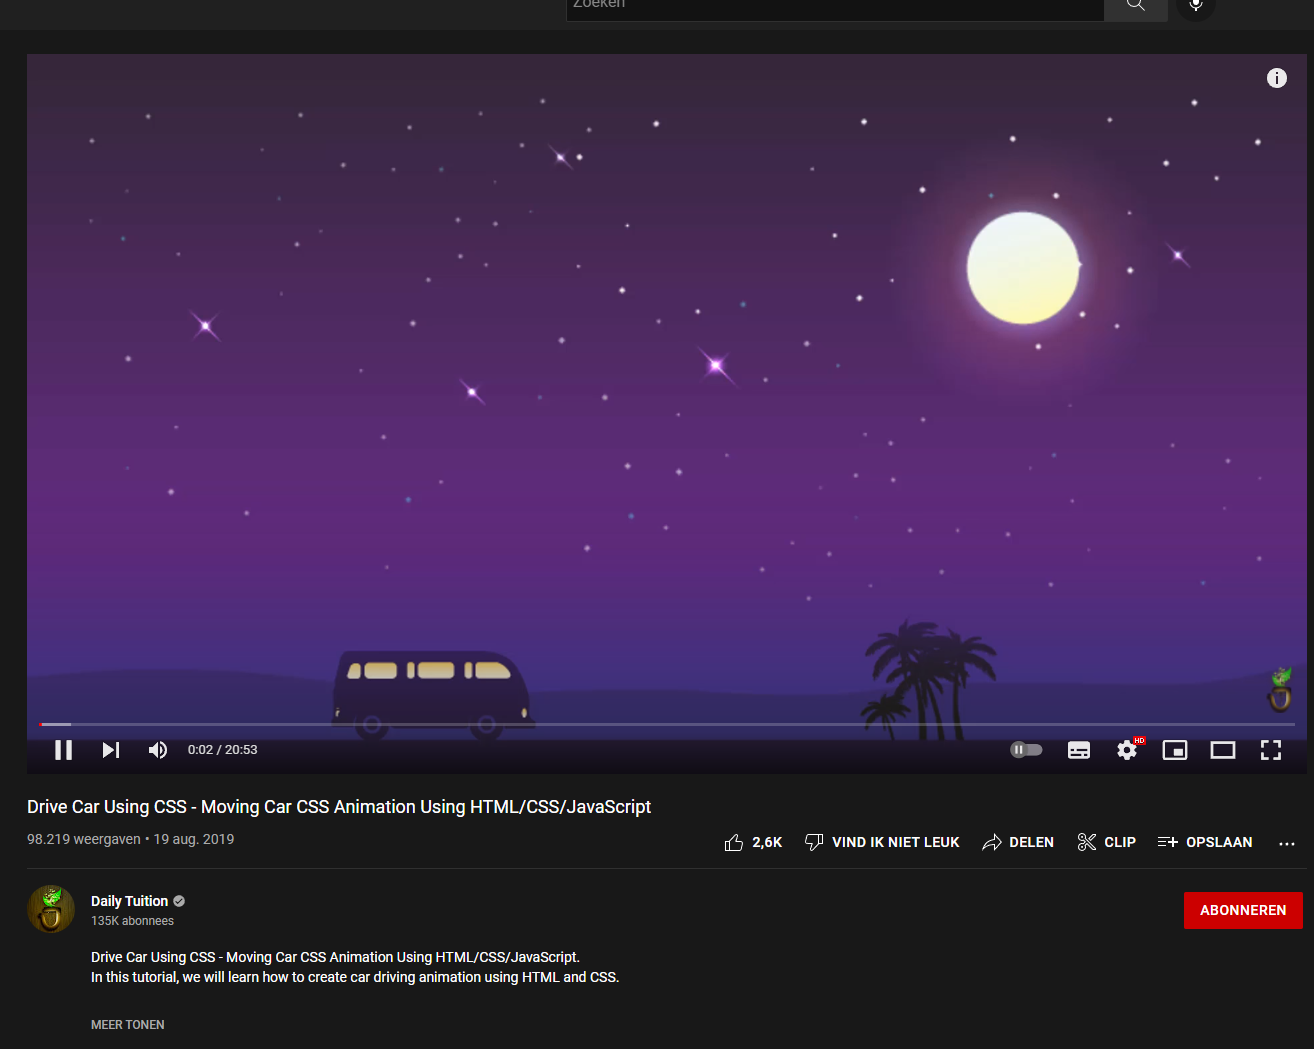Open the Daily Tuition channel link
The height and width of the screenshot is (1049, 1314).
pyautogui.click(x=129, y=901)
